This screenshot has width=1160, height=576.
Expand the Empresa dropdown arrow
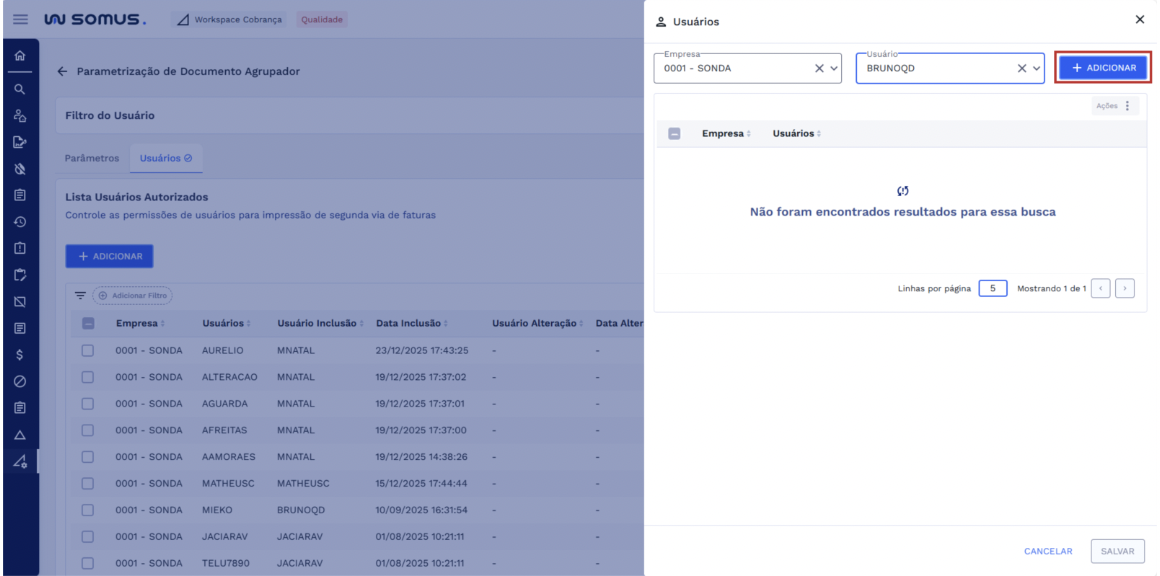(x=834, y=68)
